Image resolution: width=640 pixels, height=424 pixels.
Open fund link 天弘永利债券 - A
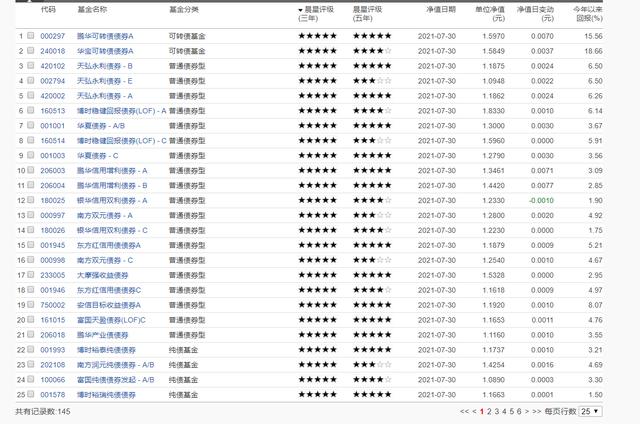(104, 96)
